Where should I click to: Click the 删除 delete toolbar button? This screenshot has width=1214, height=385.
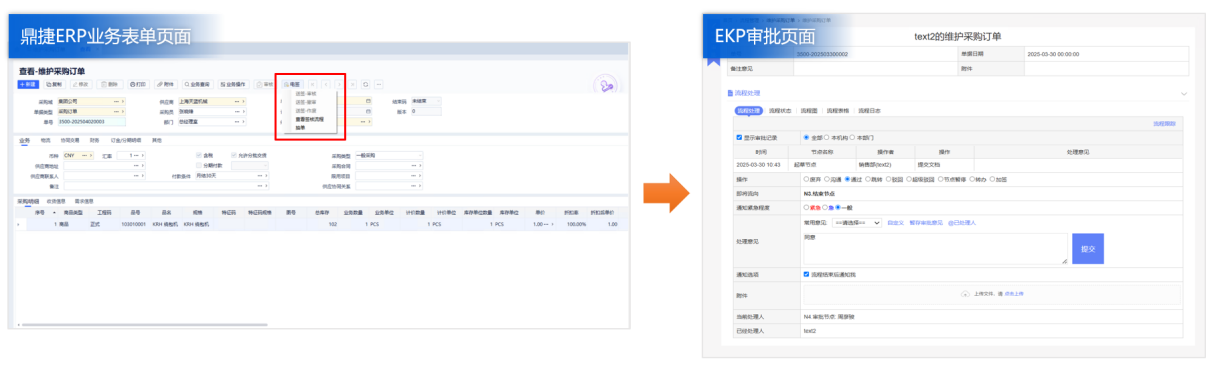[109, 84]
